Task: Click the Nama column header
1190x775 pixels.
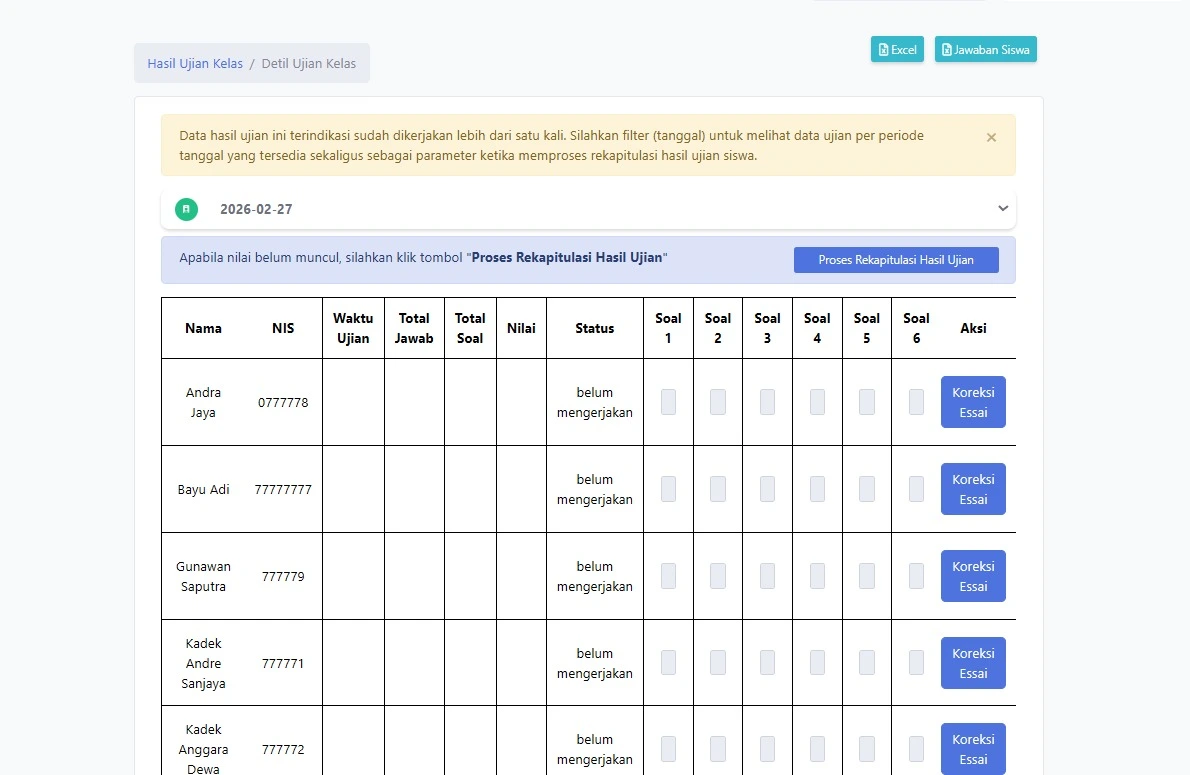Action: coord(203,328)
